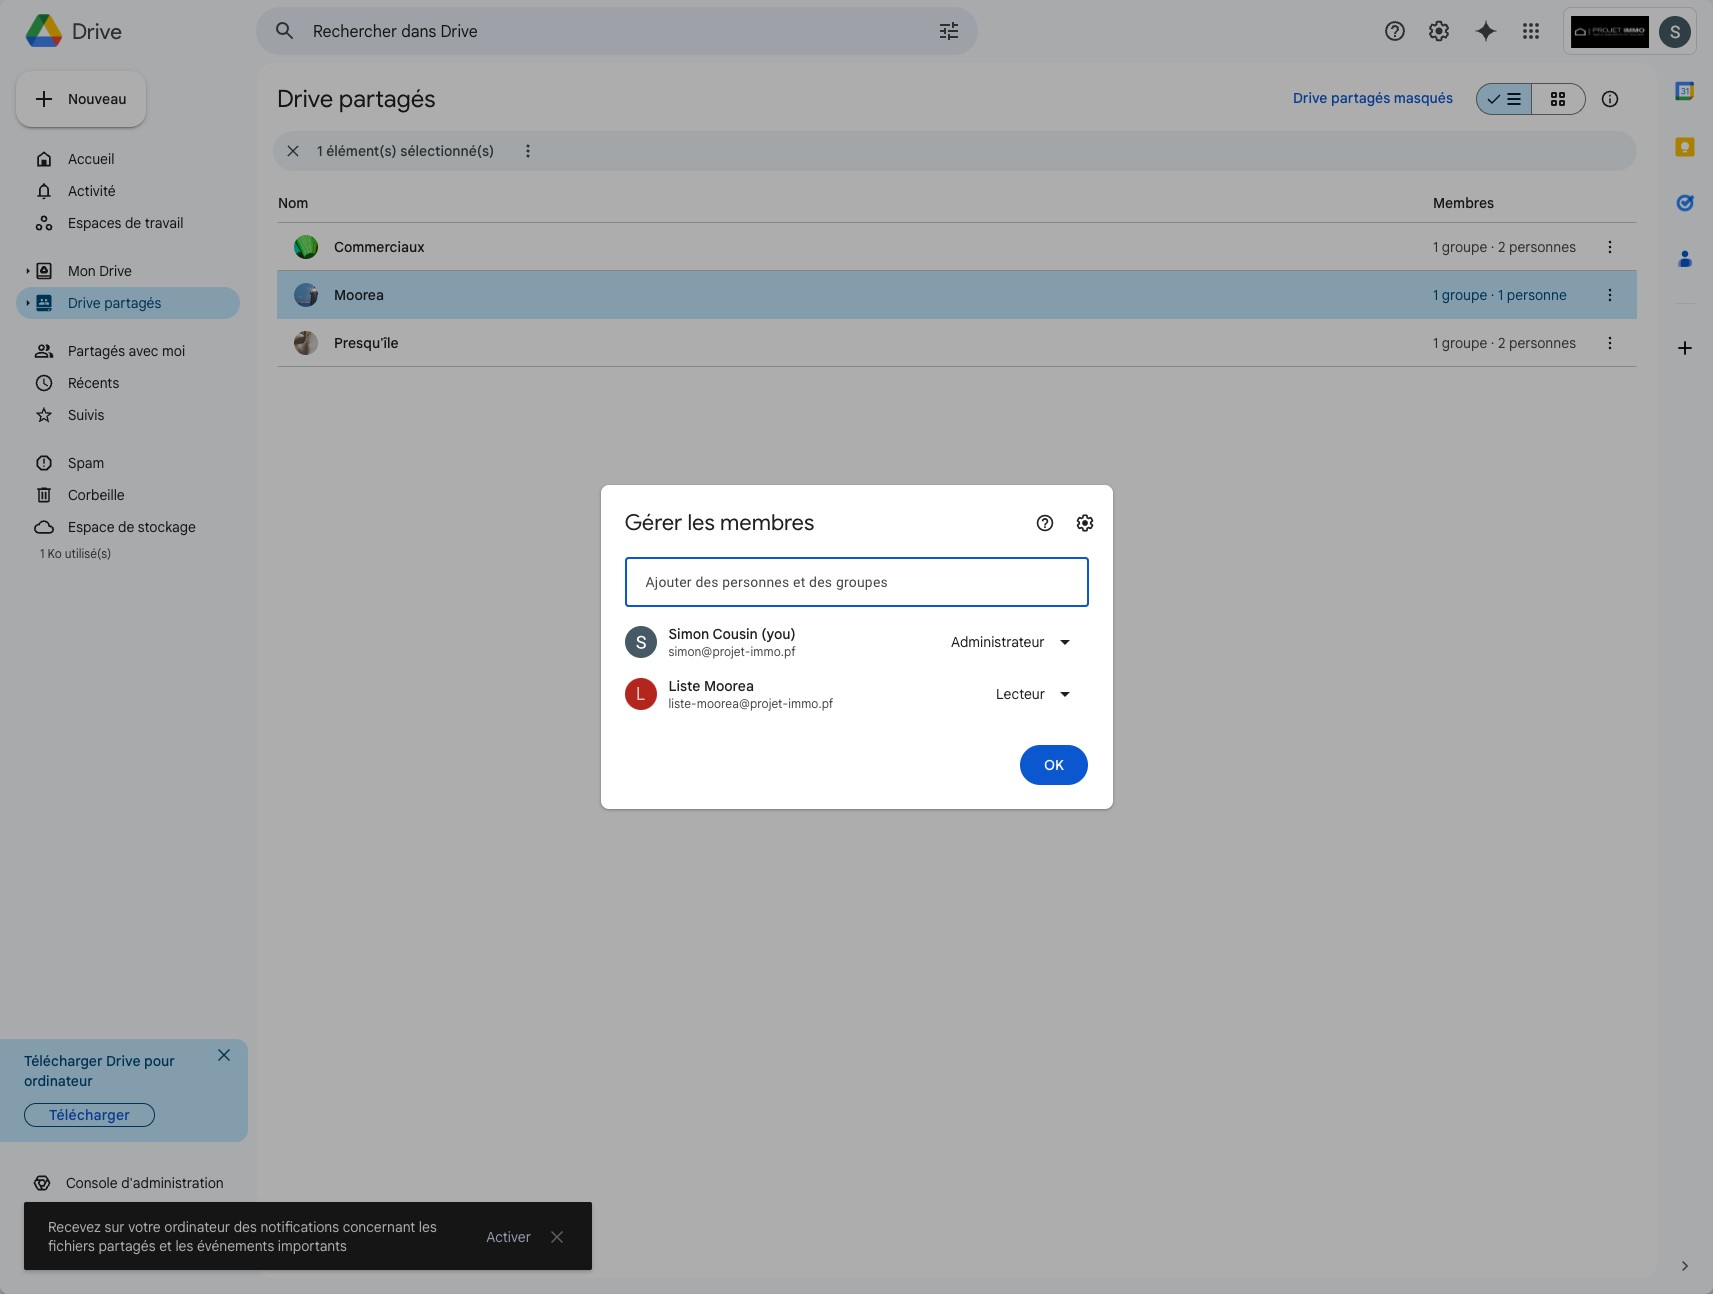
Task: Expand the Mon Drive tree arrow
Action: click(x=28, y=271)
